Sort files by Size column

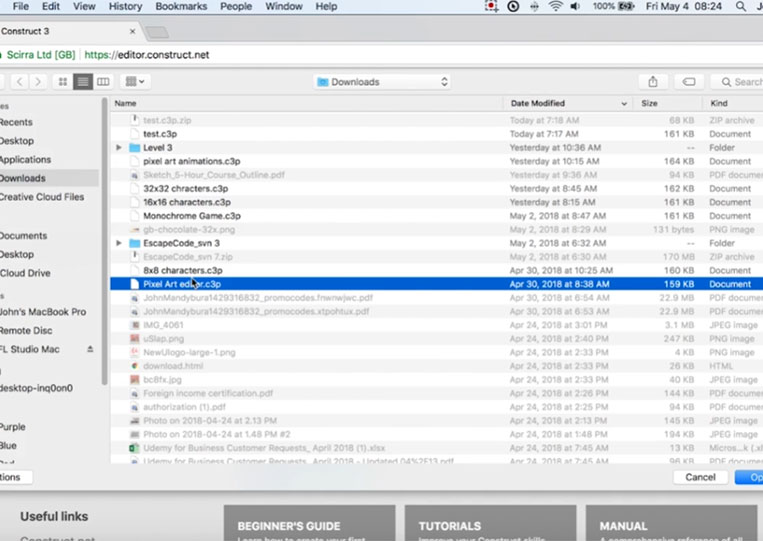[x=668, y=103]
